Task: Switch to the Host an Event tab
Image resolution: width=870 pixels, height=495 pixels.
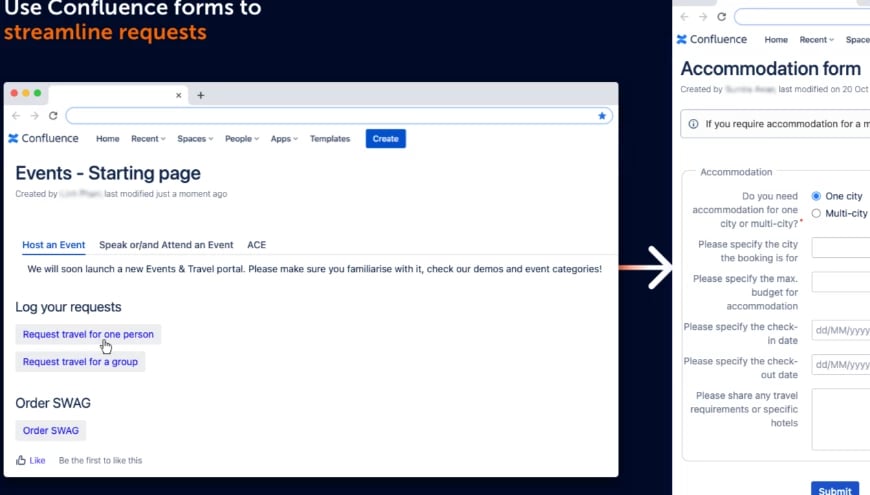Action: click(54, 245)
